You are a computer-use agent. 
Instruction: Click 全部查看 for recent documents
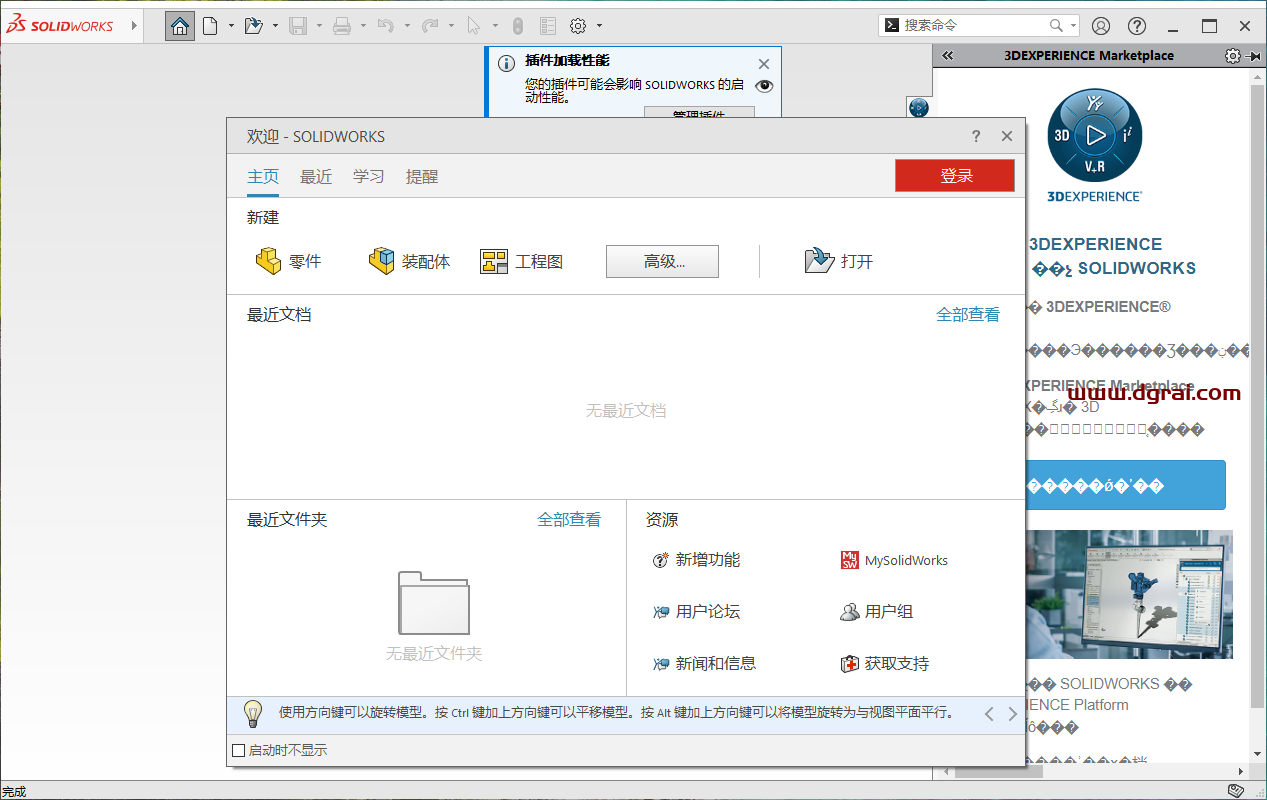pyautogui.click(x=968, y=315)
